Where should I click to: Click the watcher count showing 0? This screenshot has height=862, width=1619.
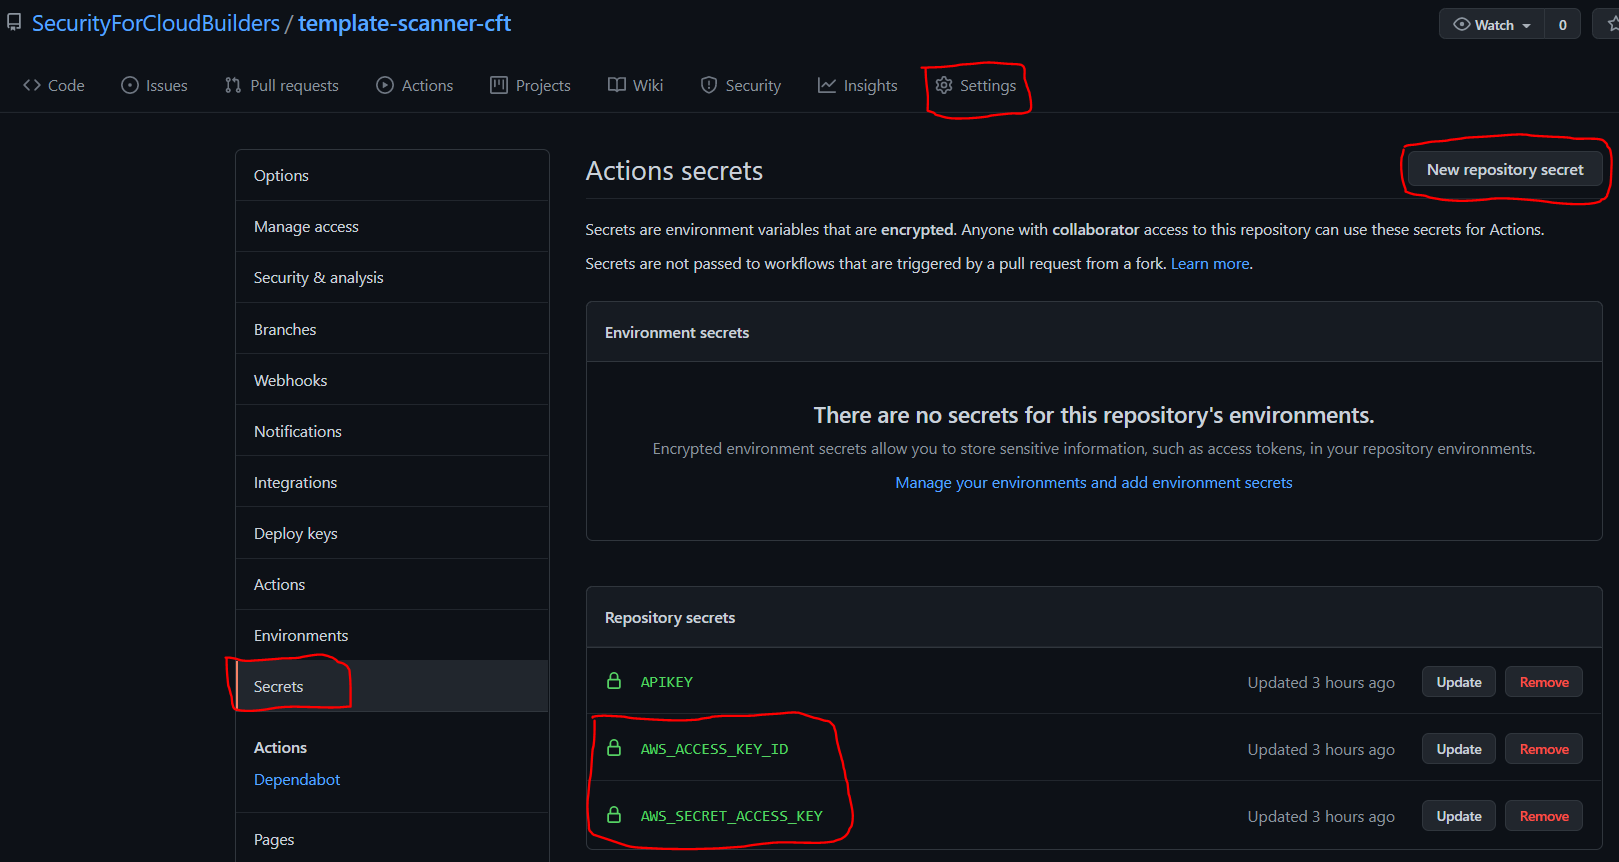1563,25
